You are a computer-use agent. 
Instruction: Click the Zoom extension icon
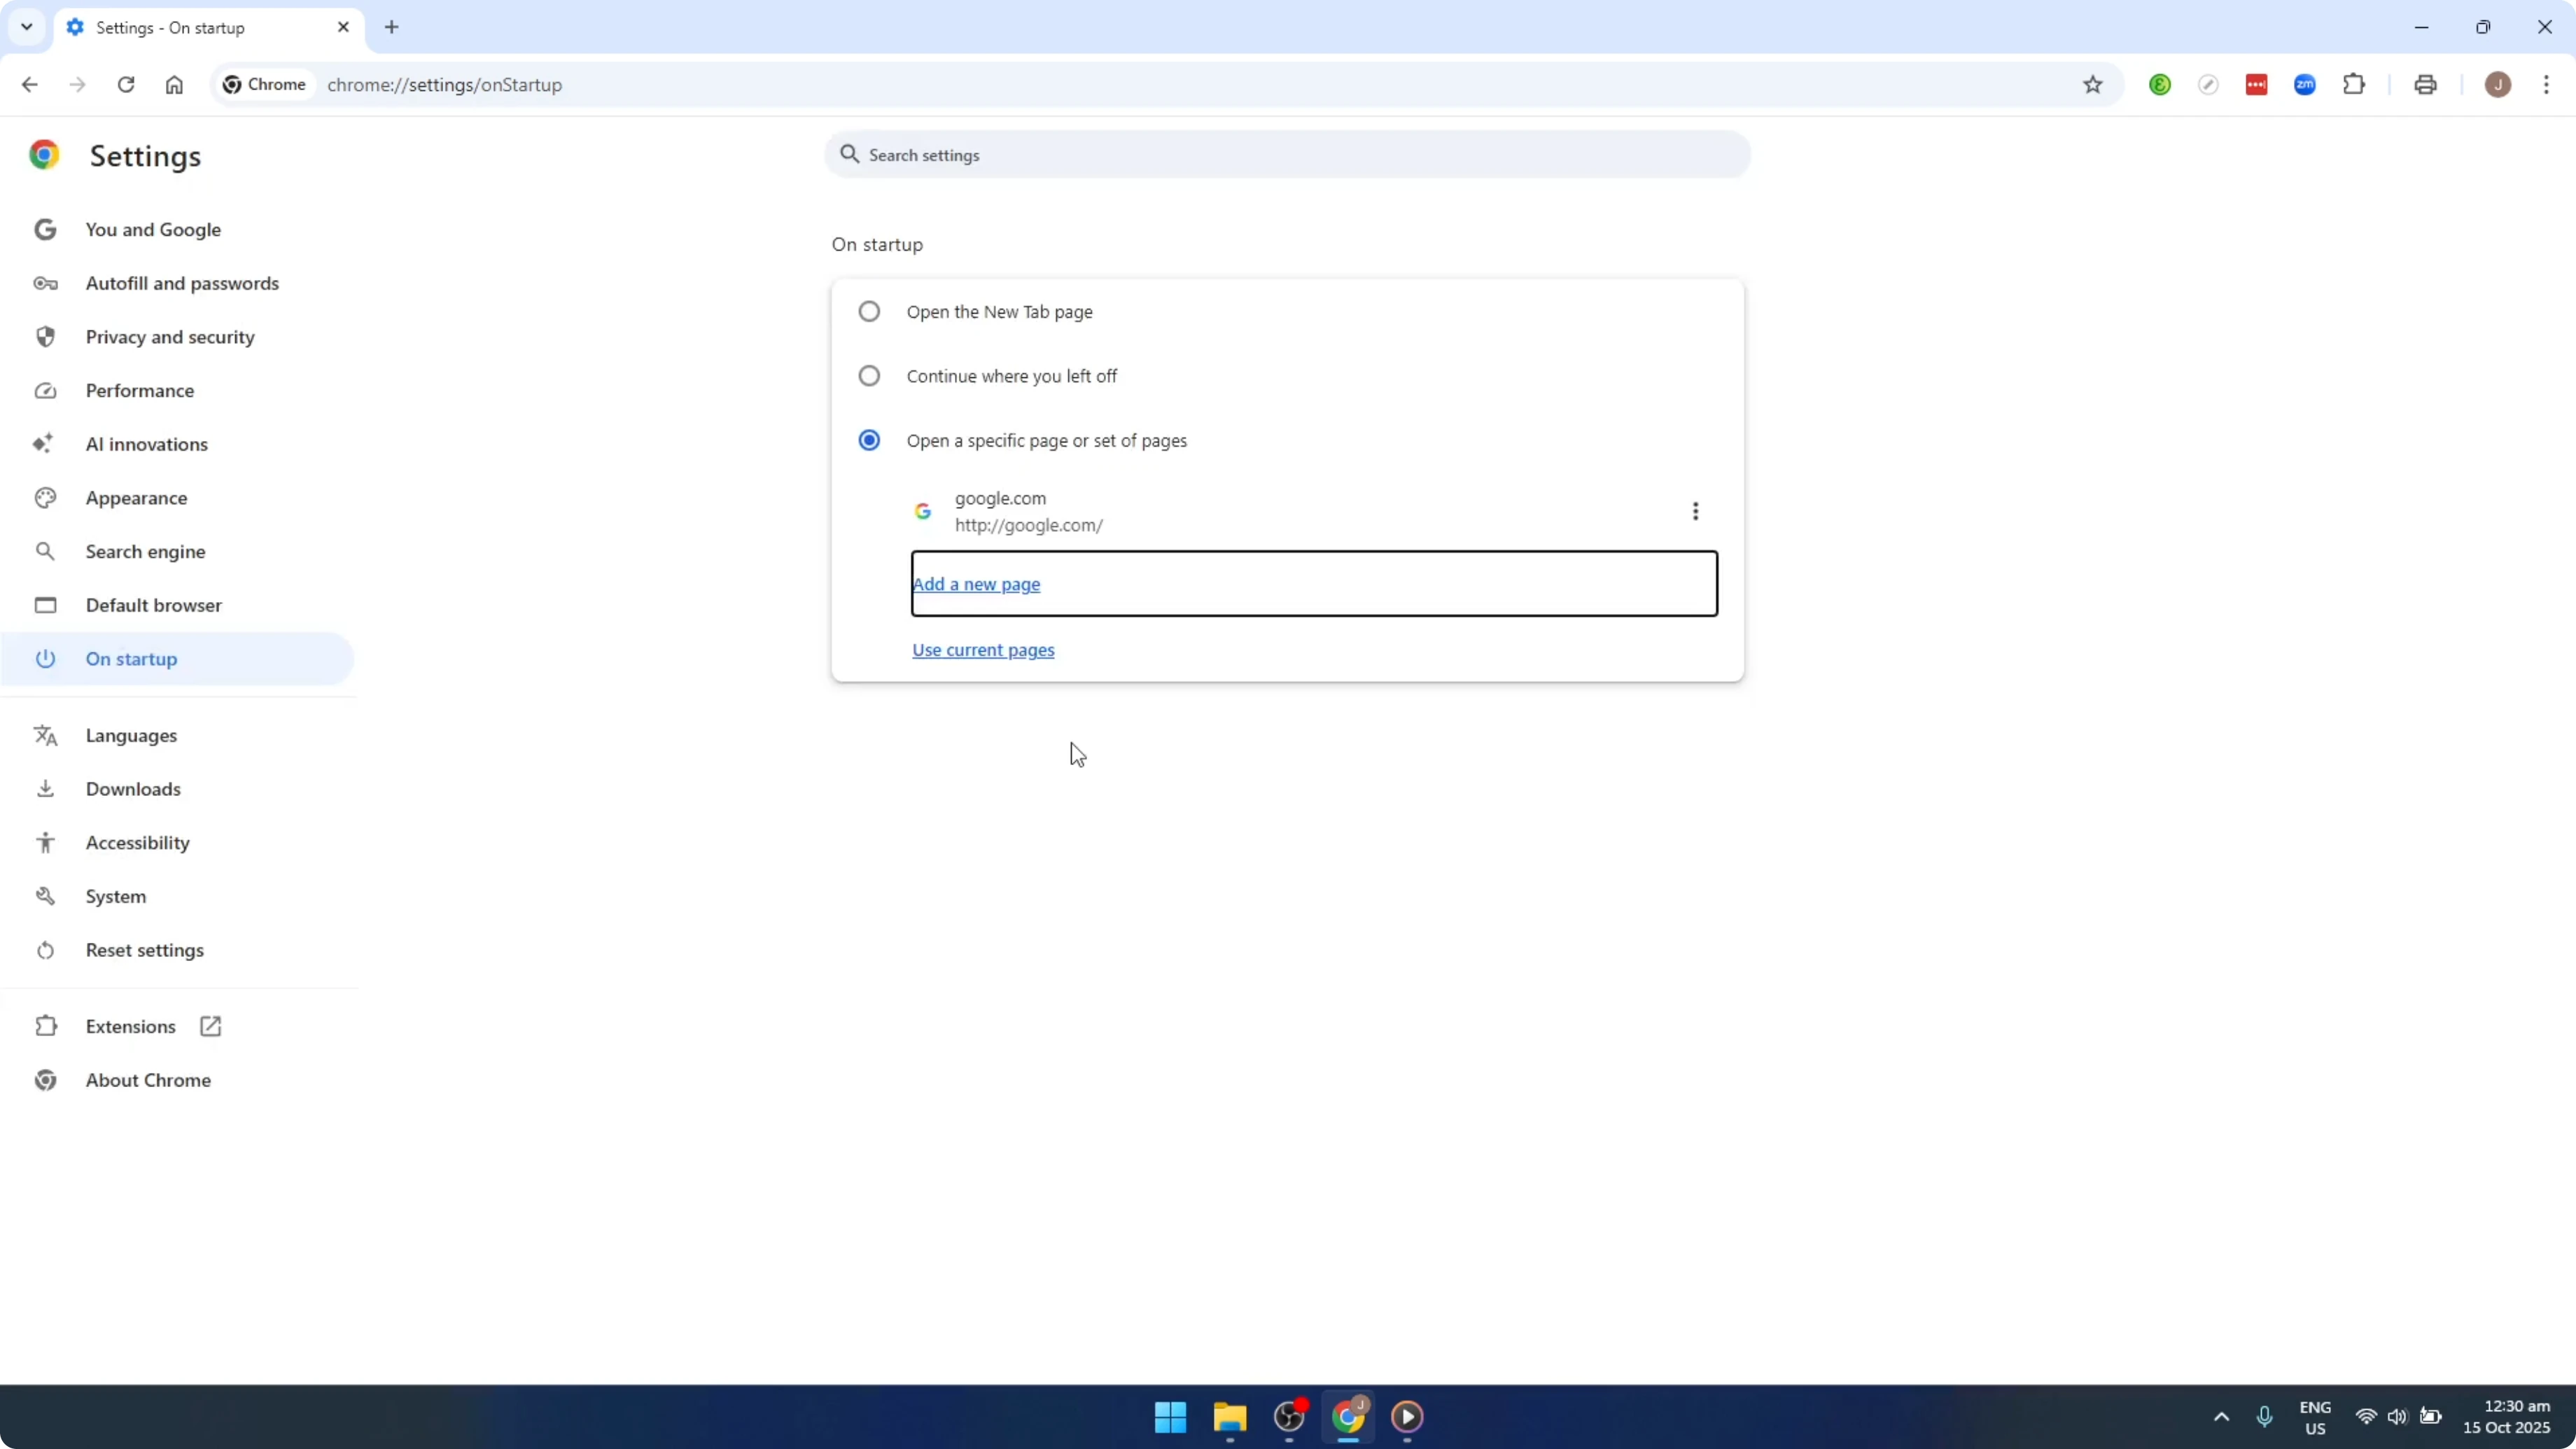[2305, 84]
